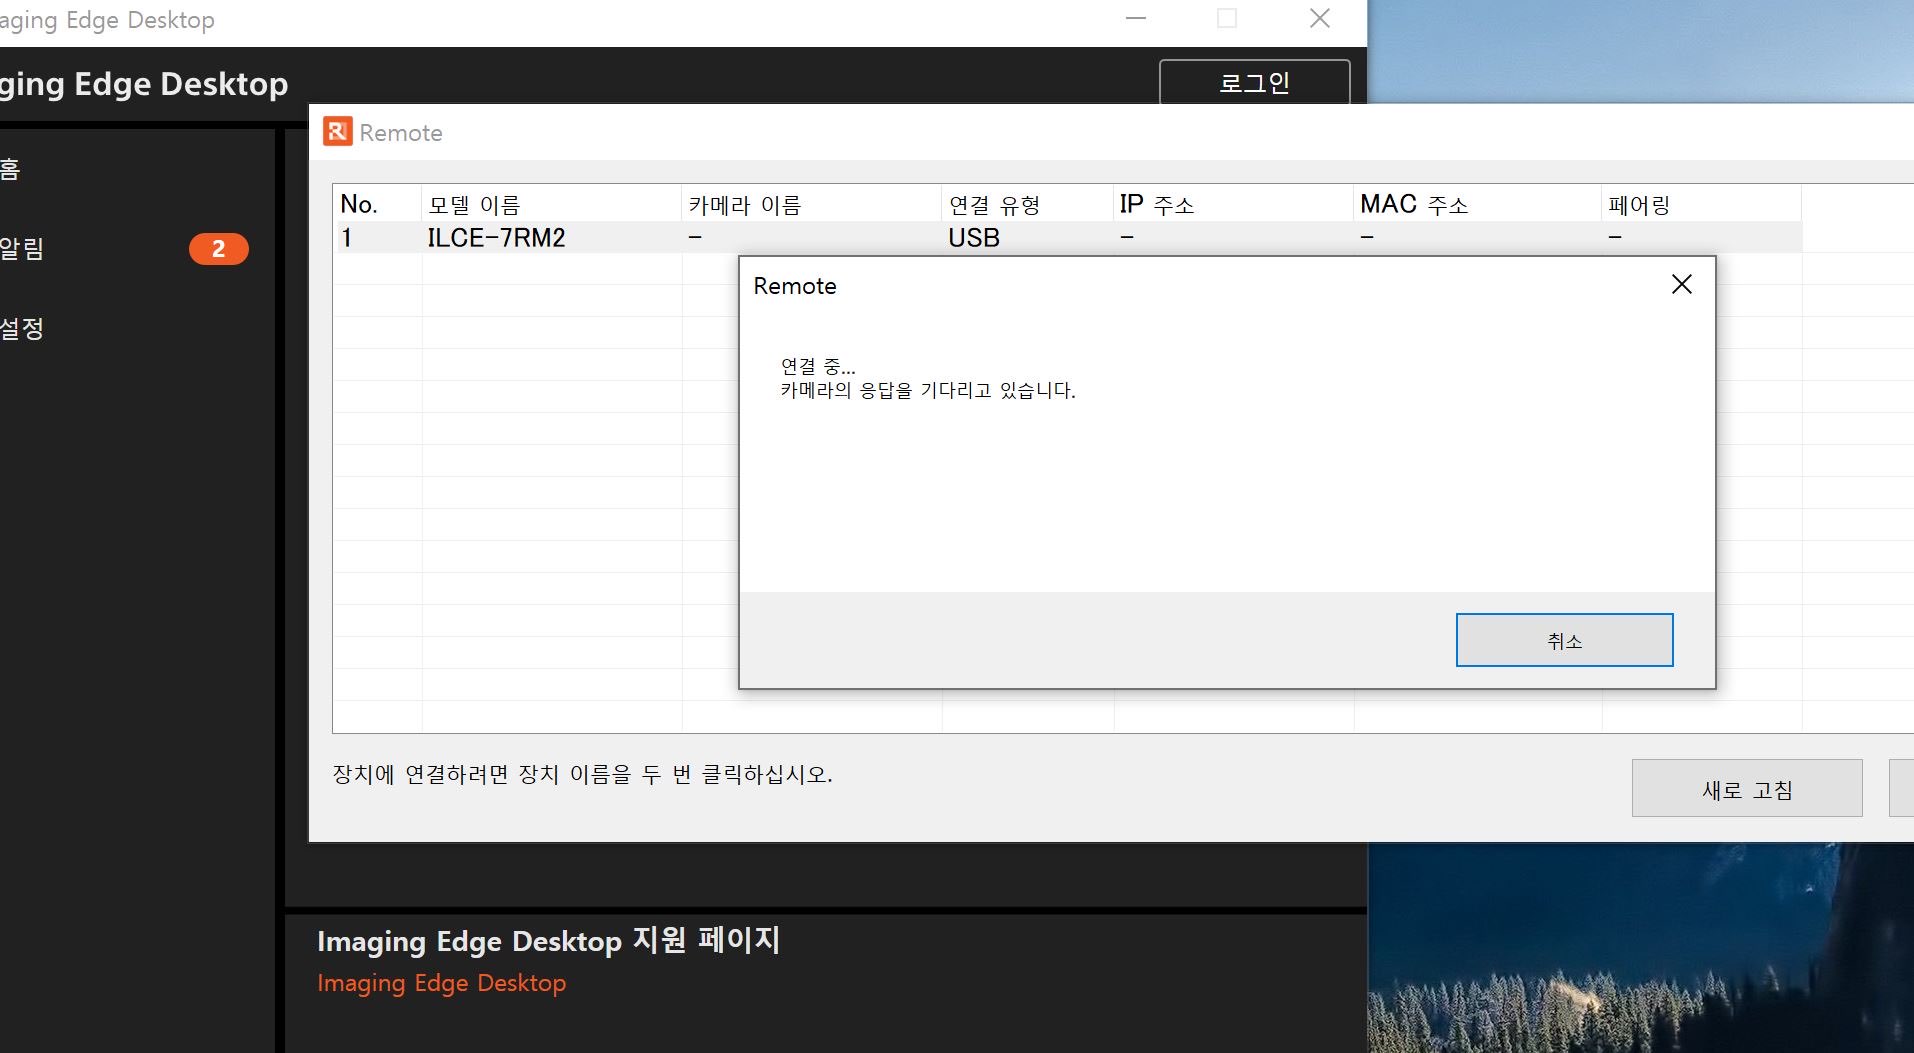The height and width of the screenshot is (1053, 1914).
Task: Click the 카메라 이름 column header
Action: 811,204
